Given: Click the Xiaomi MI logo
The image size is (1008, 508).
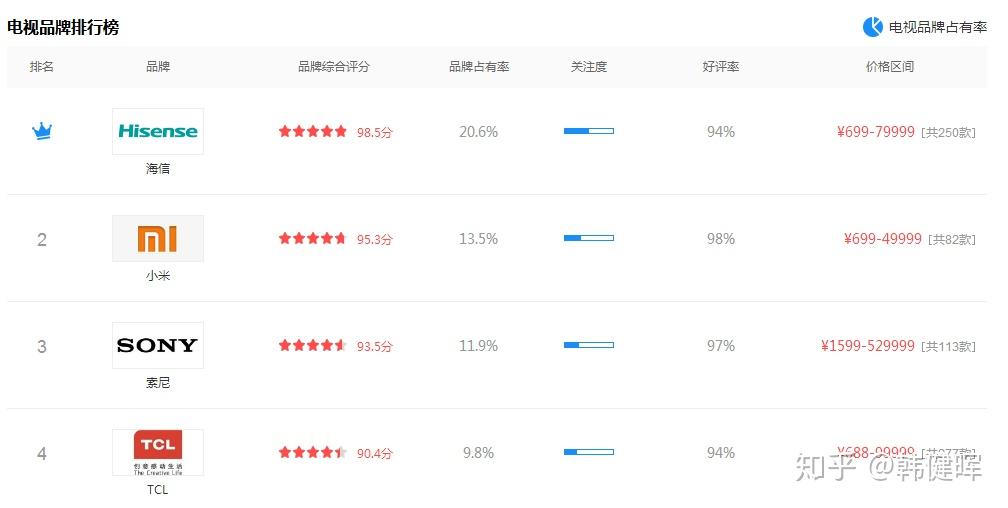Looking at the screenshot, I should pos(158,238).
